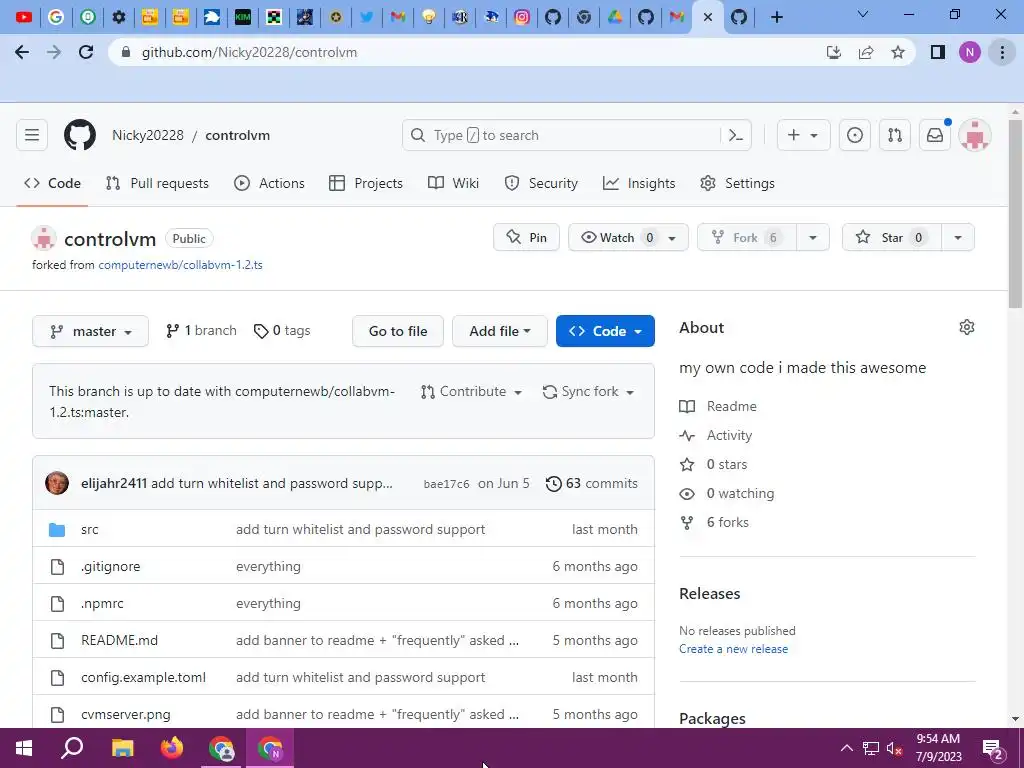Screen dimensions: 1024x768
Task: Switch to the Twitter browser tab
Action: (367, 17)
